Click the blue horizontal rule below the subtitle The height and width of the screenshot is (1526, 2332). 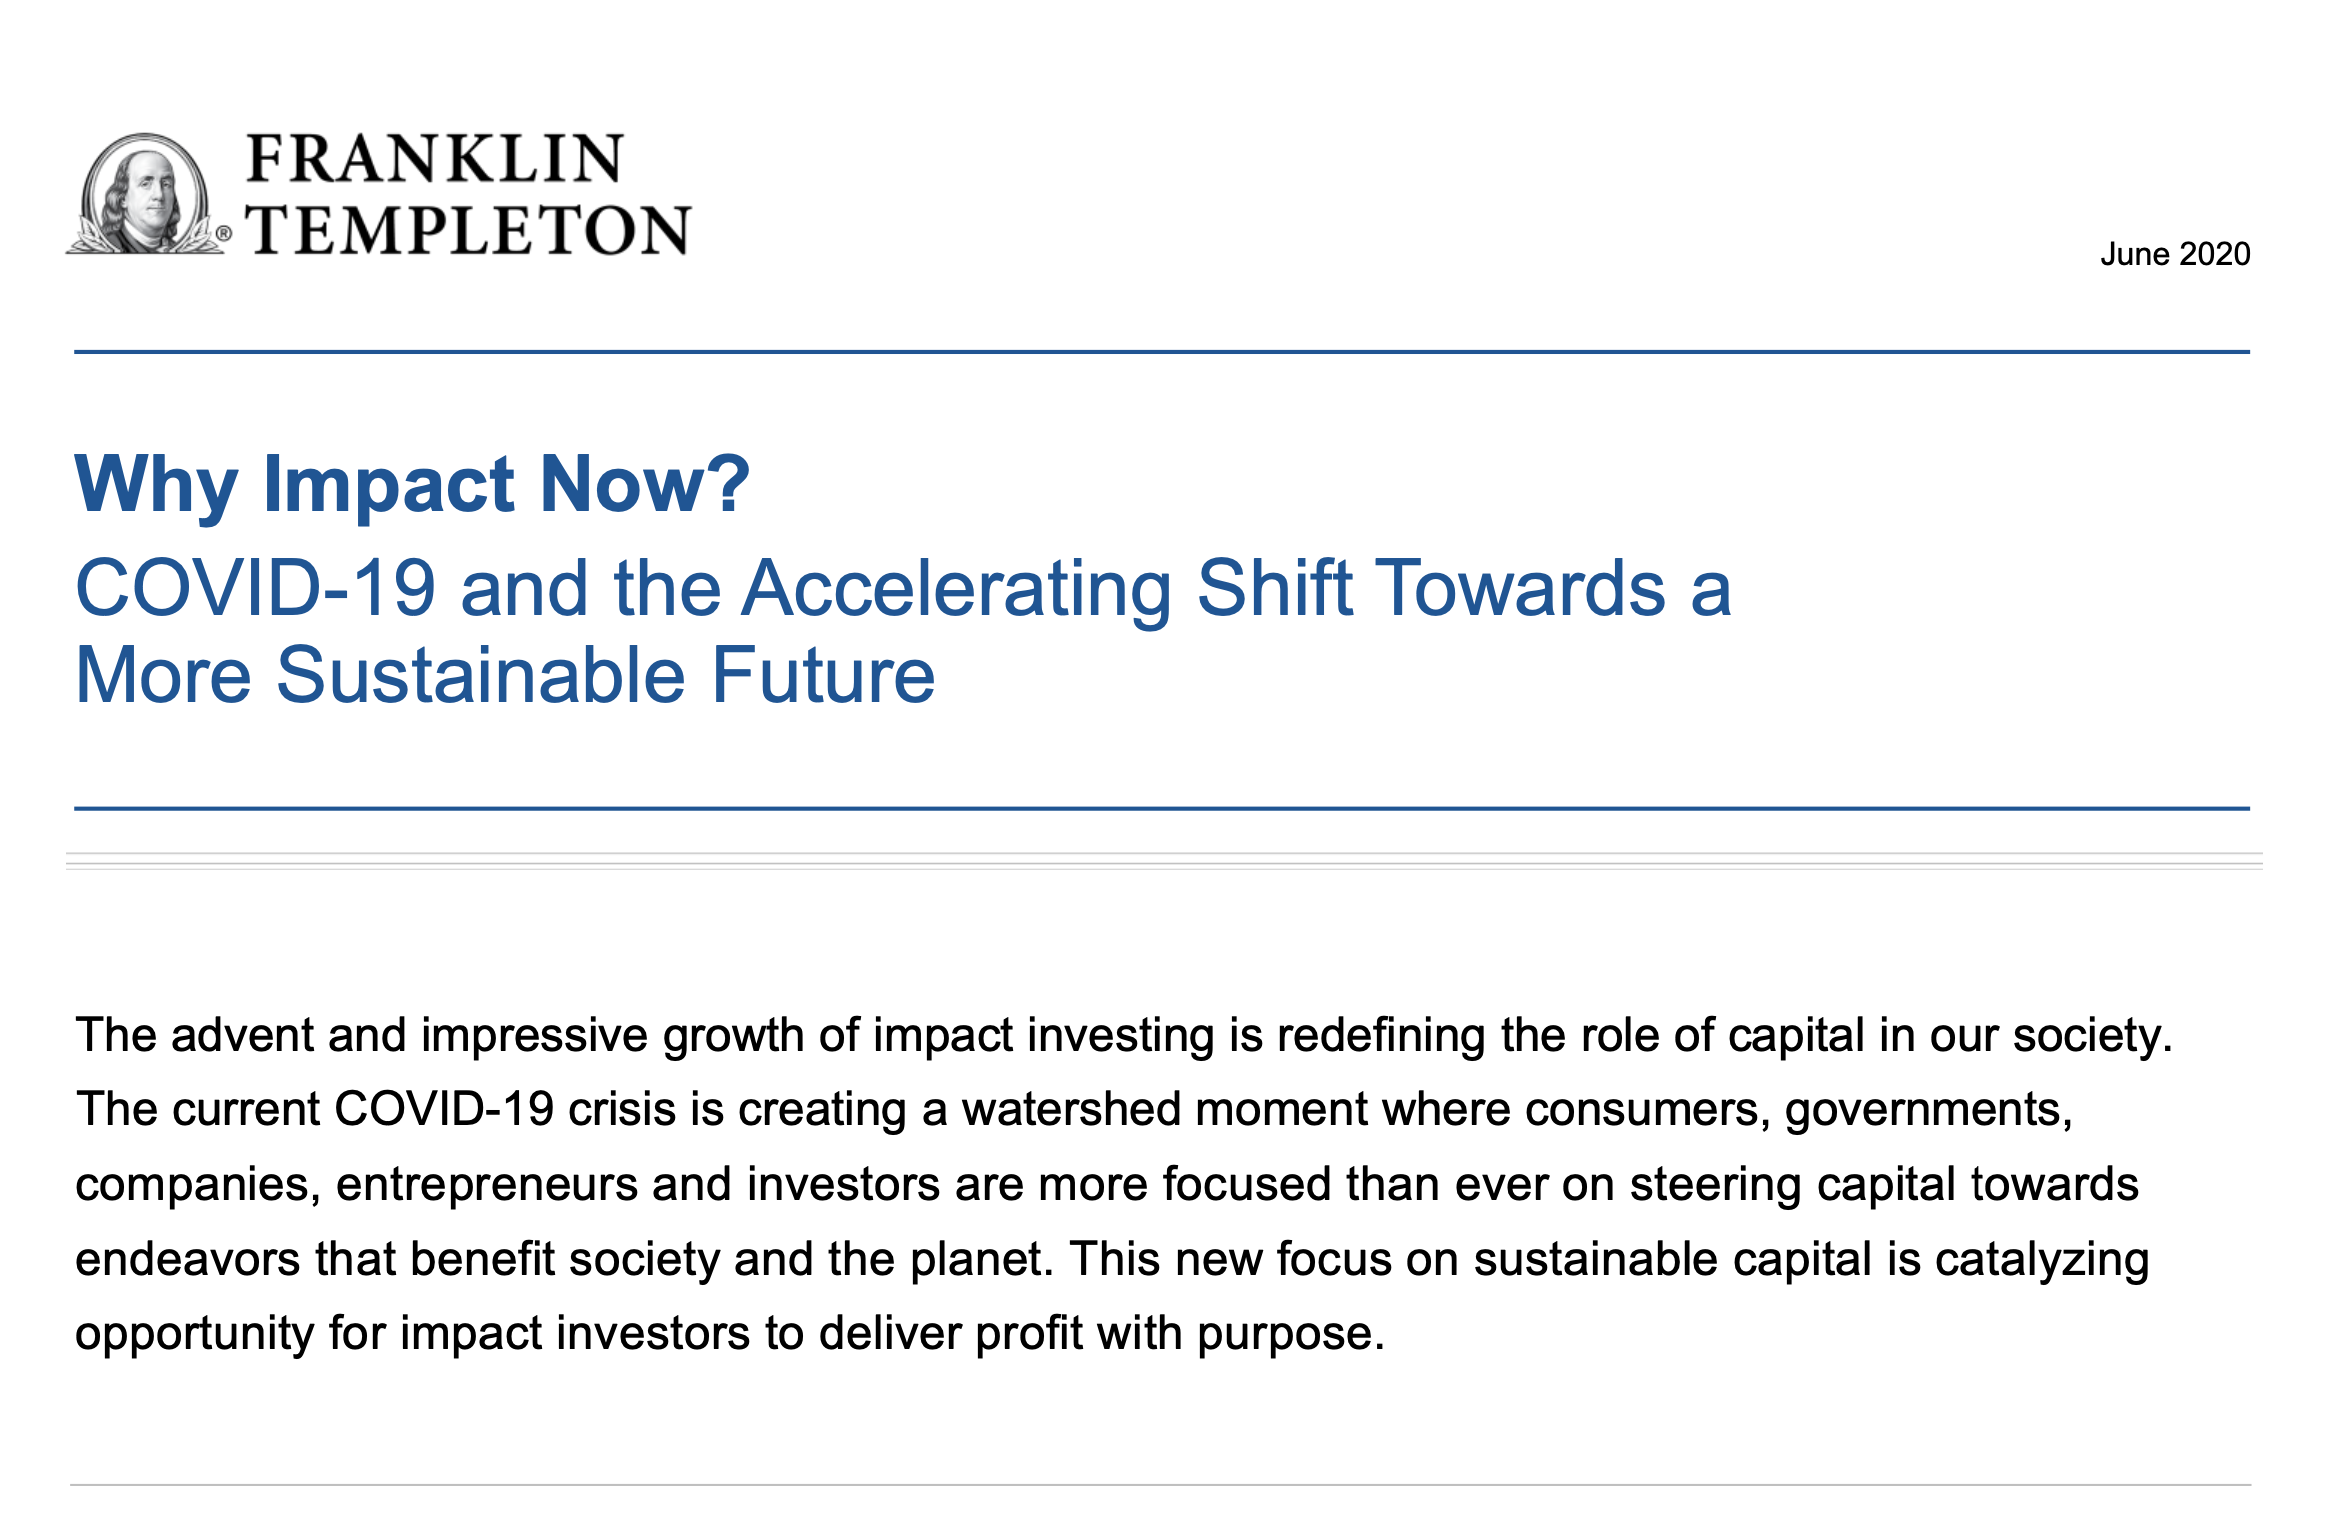[1162, 808]
